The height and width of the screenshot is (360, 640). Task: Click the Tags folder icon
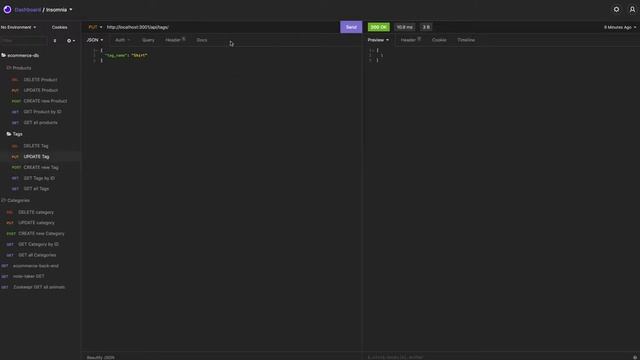9,134
